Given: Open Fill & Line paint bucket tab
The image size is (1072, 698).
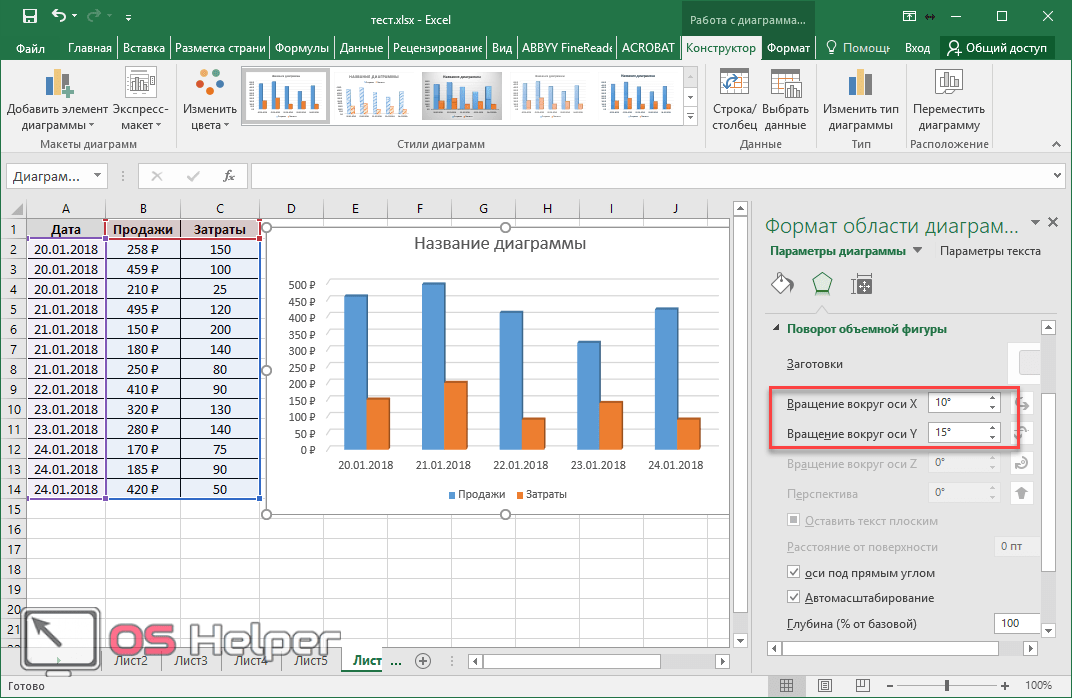Looking at the screenshot, I should 782,284.
